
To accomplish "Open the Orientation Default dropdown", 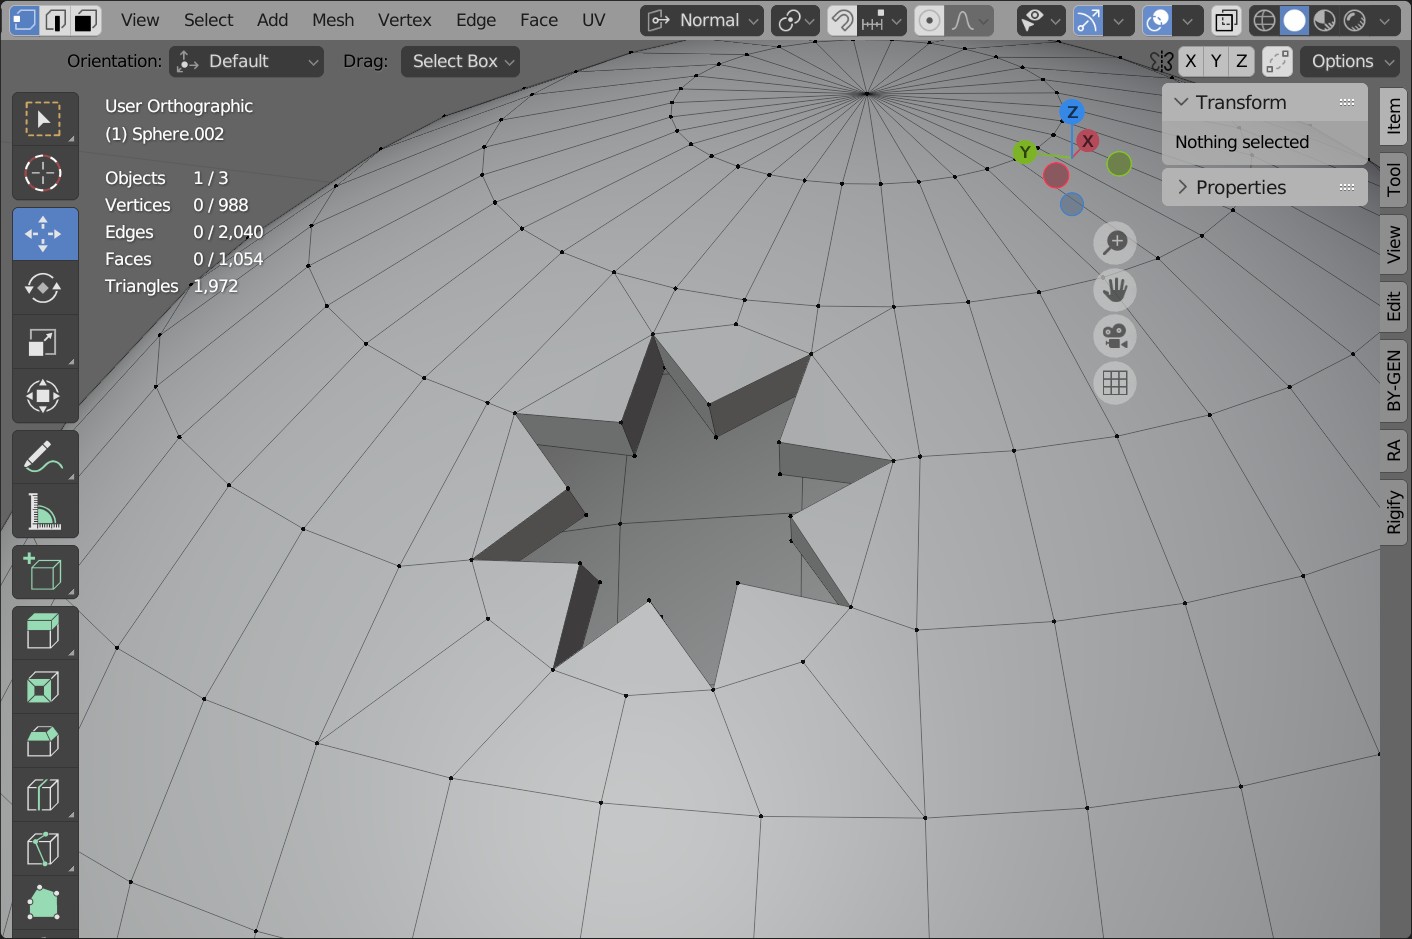I will coord(246,61).
